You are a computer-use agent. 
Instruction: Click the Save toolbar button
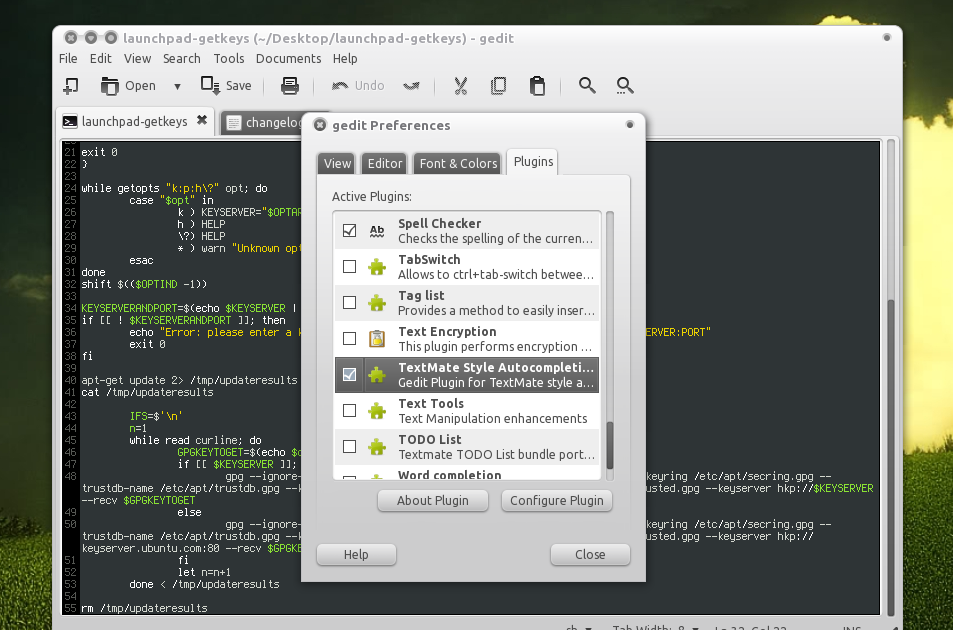click(226, 86)
